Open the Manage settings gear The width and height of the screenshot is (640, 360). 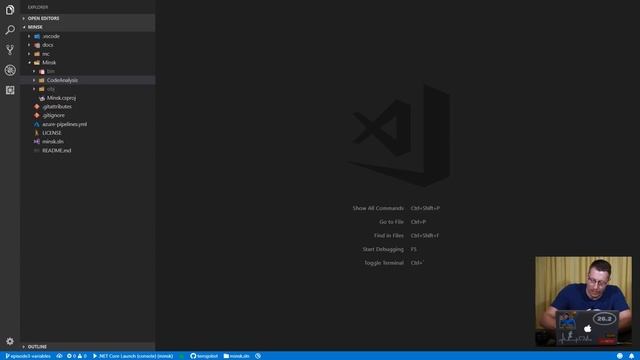coord(10,341)
